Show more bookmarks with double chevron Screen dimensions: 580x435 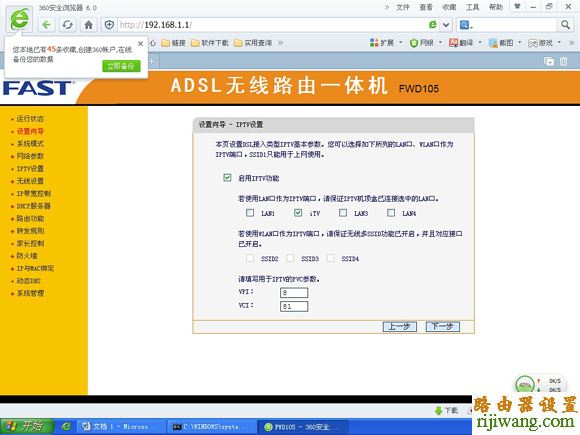281,43
